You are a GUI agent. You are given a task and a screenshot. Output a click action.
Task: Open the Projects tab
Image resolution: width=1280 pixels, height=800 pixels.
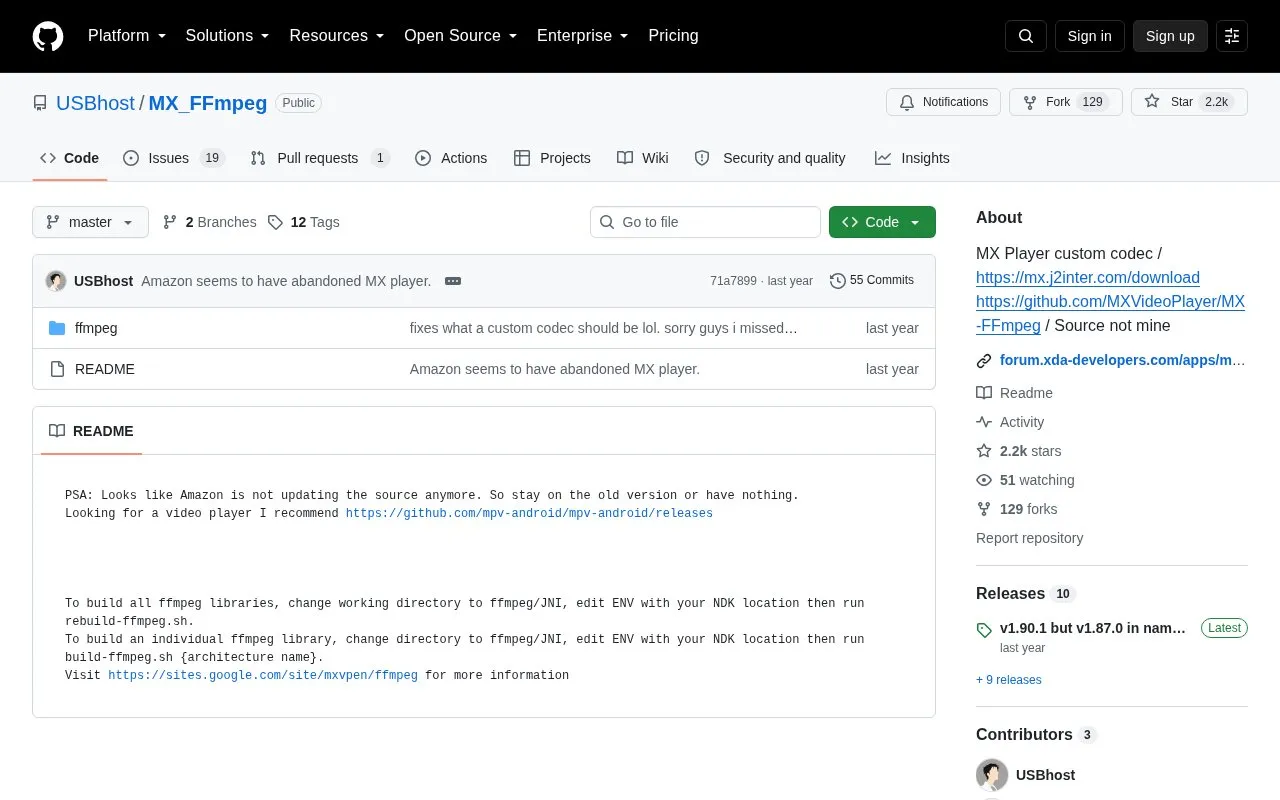tap(552, 158)
